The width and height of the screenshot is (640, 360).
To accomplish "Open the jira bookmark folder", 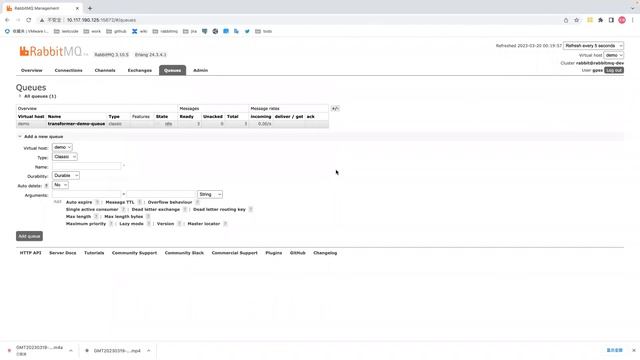I will pyautogui.click(x=190, y=31).
